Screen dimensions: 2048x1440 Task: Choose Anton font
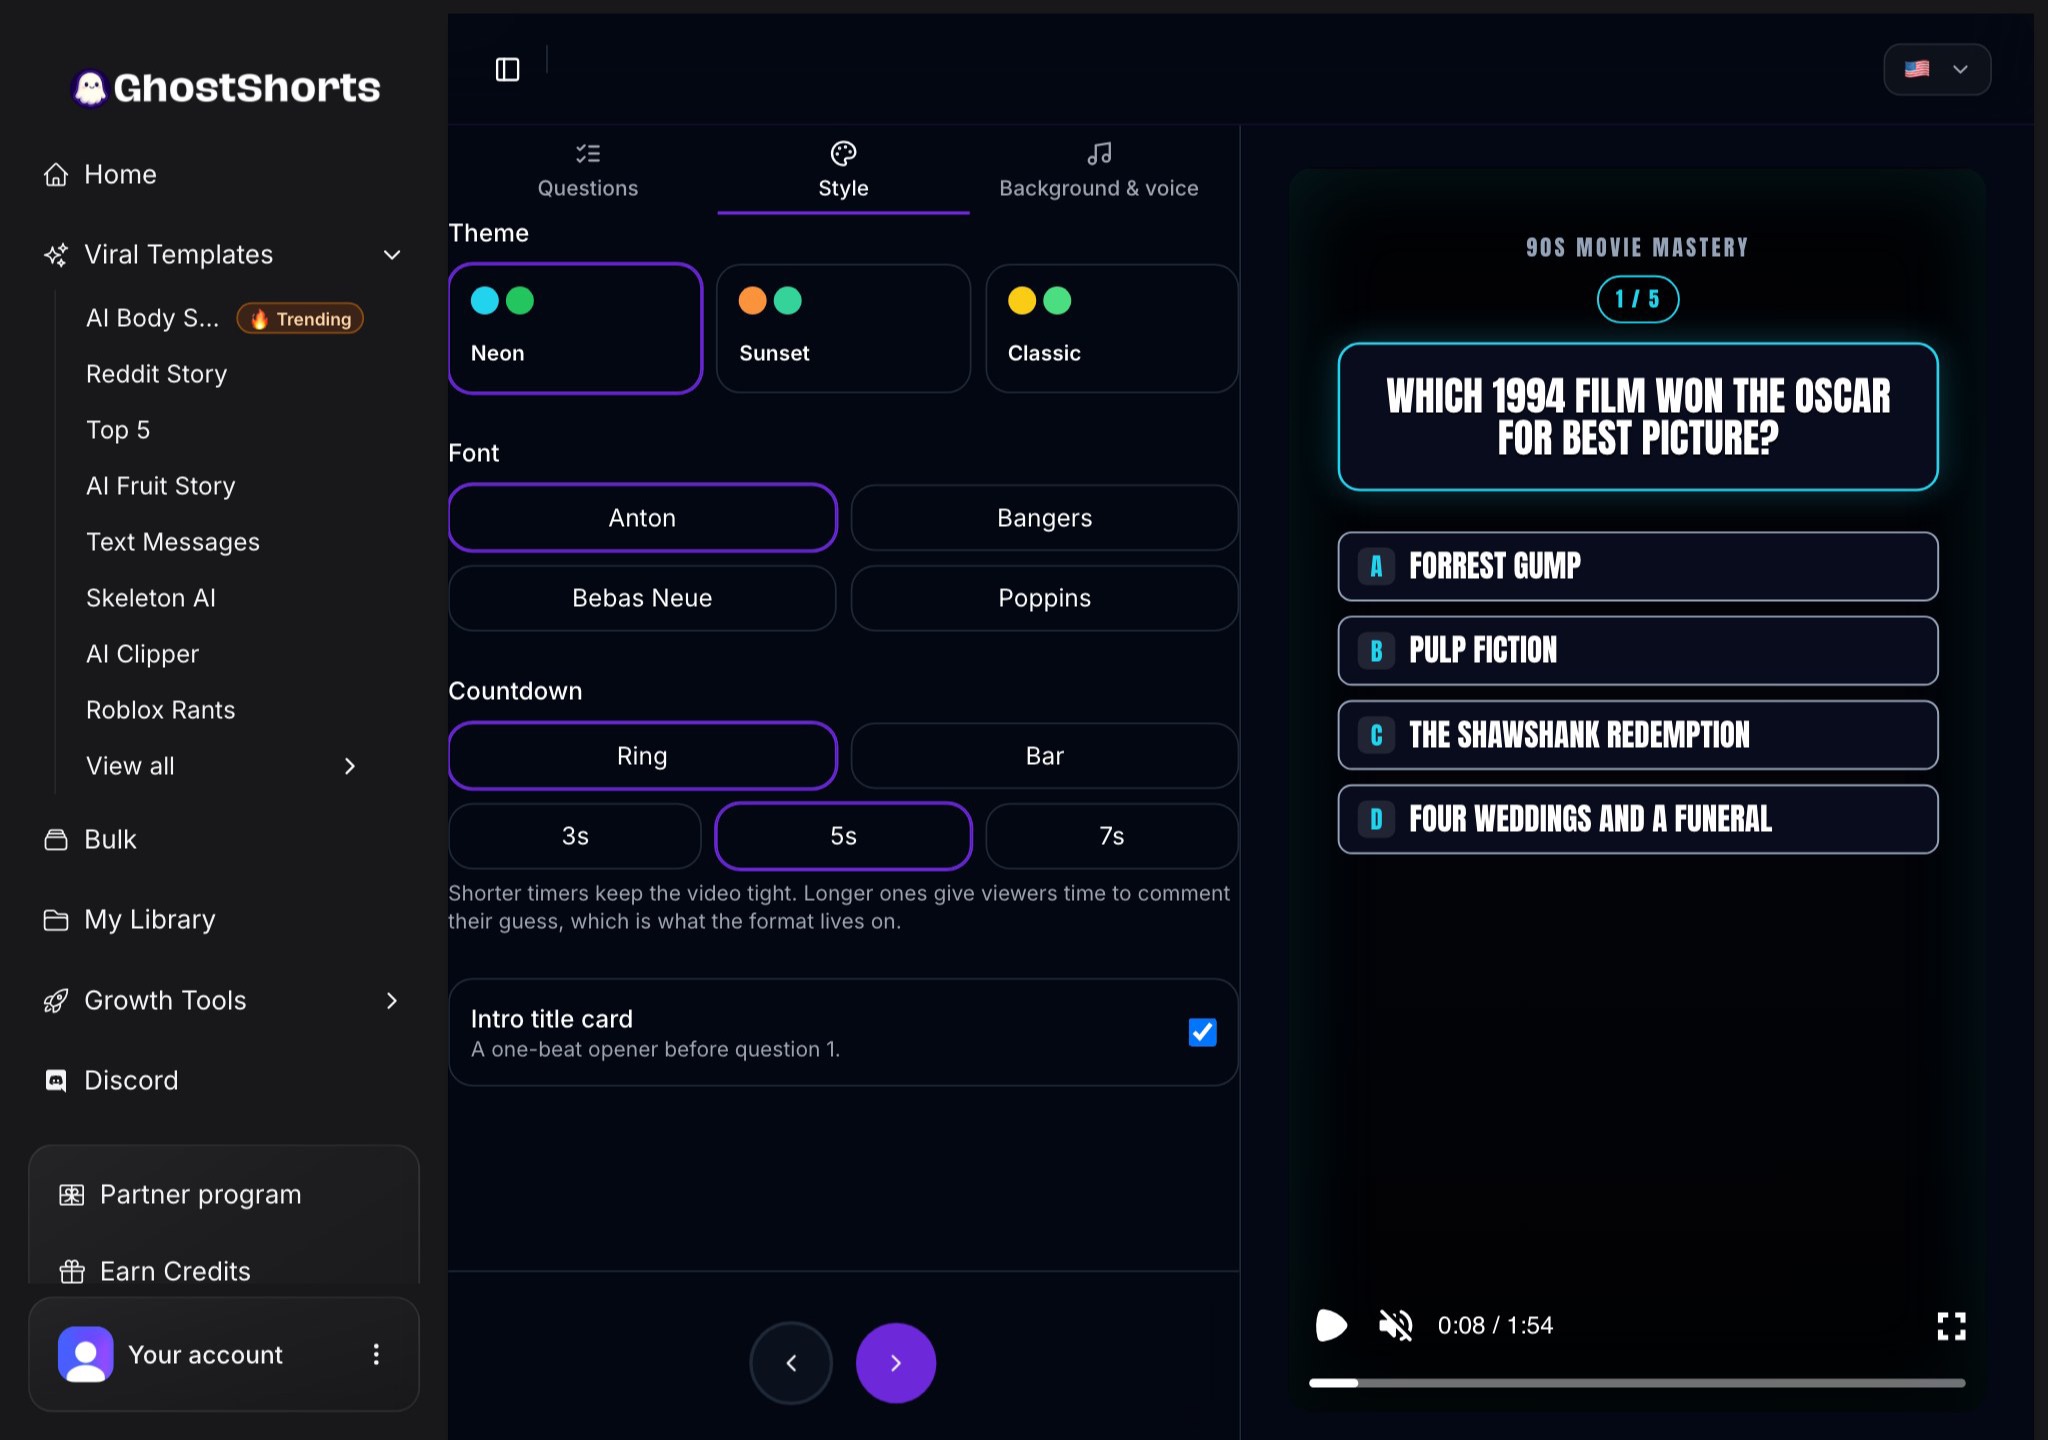pyautogui.click(x=642, y=518)
